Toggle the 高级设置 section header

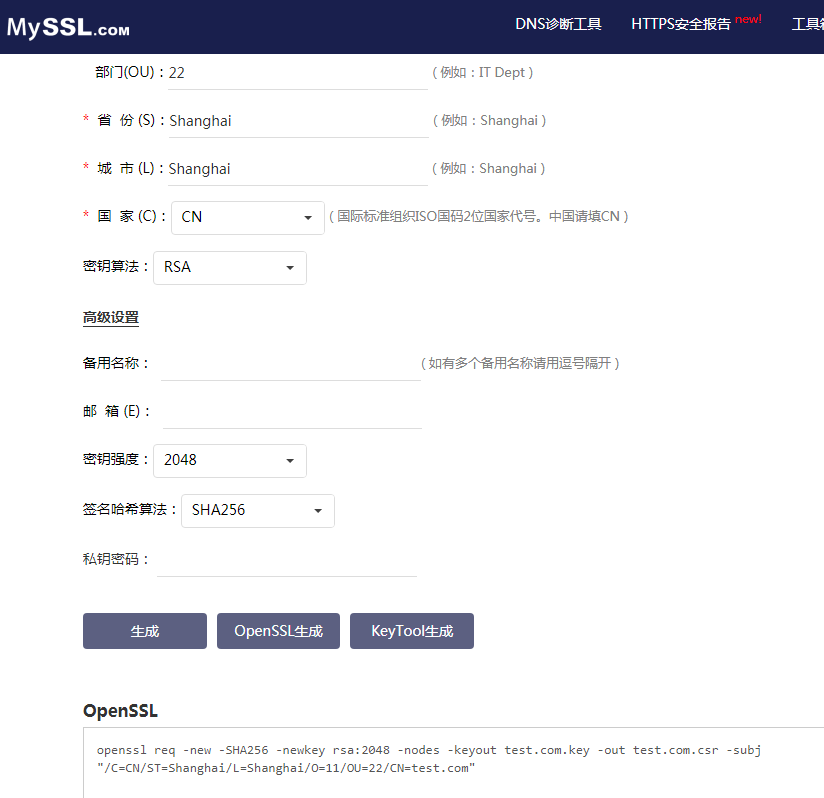point(111,318)
